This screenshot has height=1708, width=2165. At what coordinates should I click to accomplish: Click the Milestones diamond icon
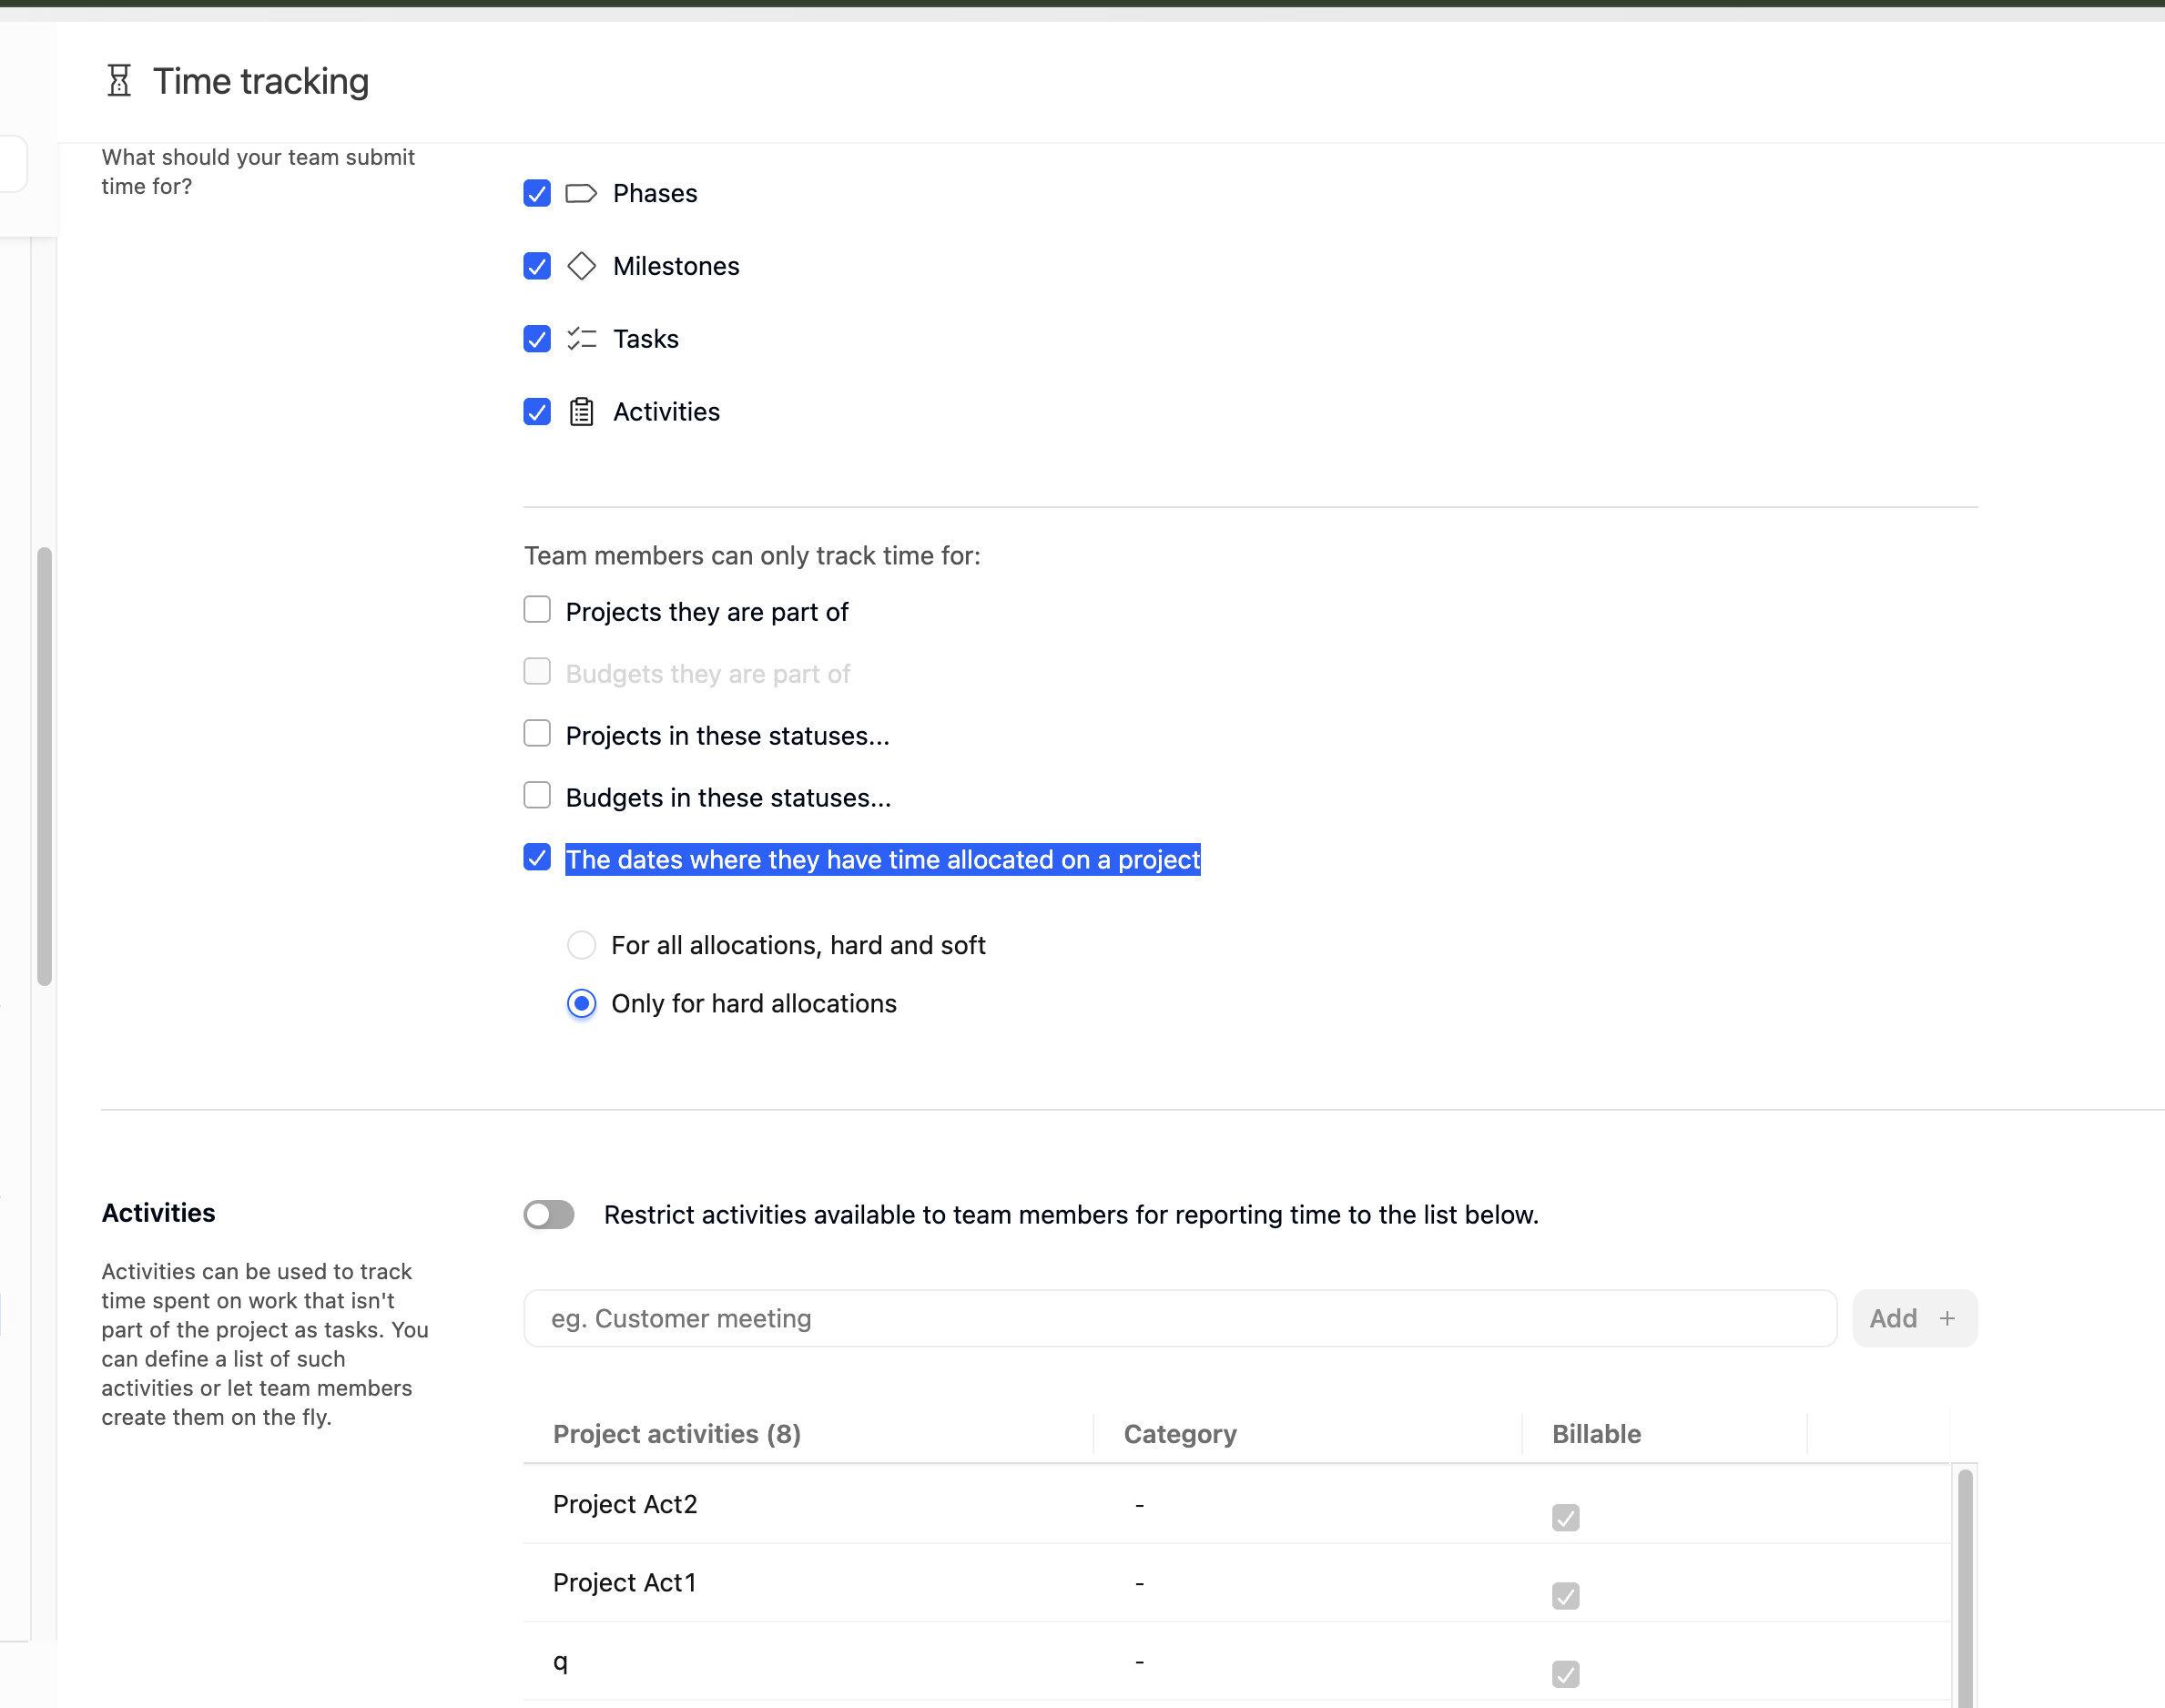(581, 266)
